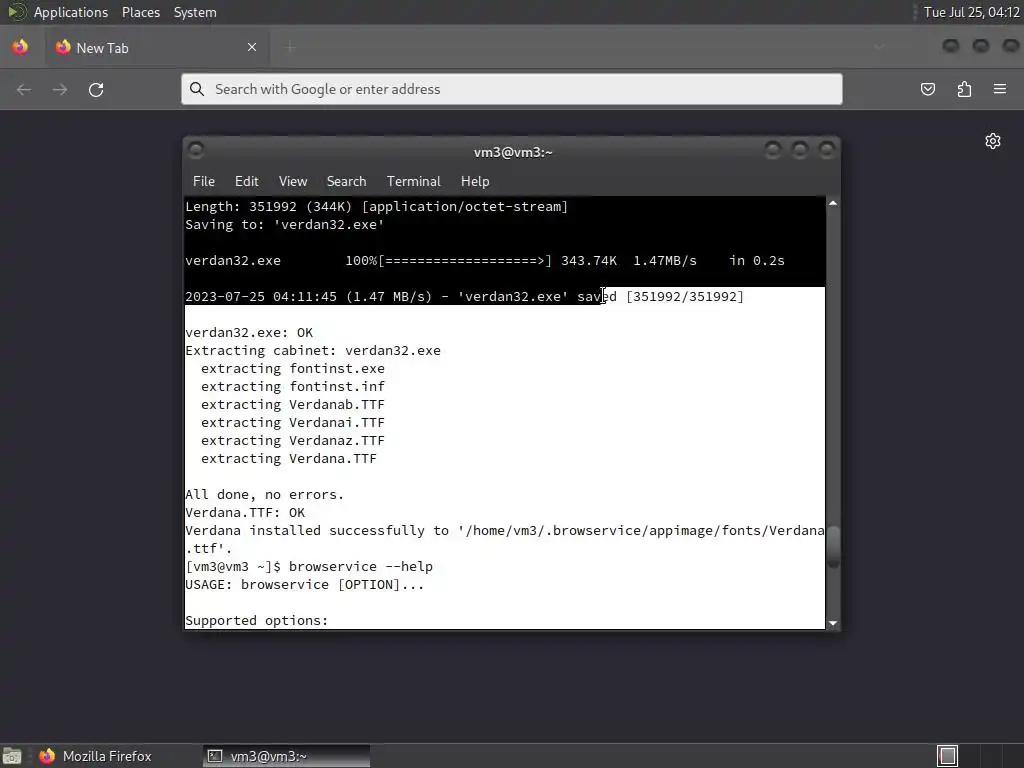Click the terminal window menu button in the title bar
1024x768 pixels.
click(x=196, y=150)
